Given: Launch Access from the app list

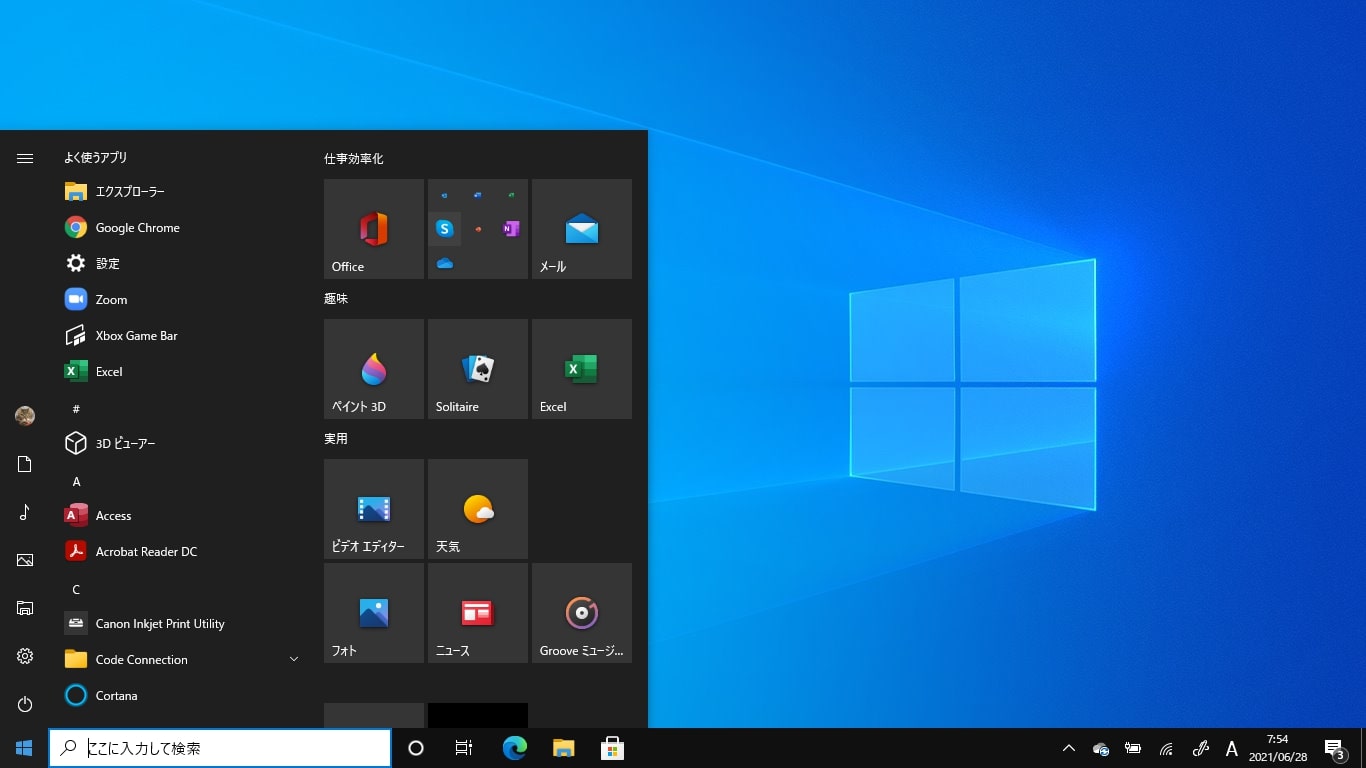Looking at the screenshot, I should (182, 516).
